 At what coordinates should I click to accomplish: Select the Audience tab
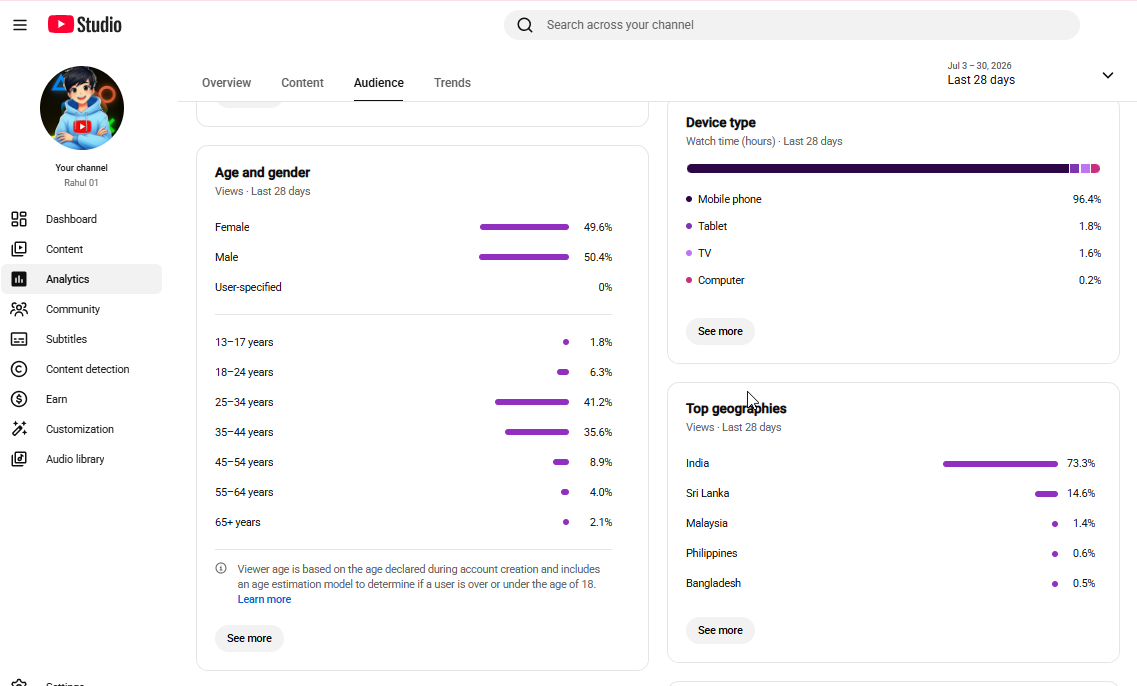[379, 83]
